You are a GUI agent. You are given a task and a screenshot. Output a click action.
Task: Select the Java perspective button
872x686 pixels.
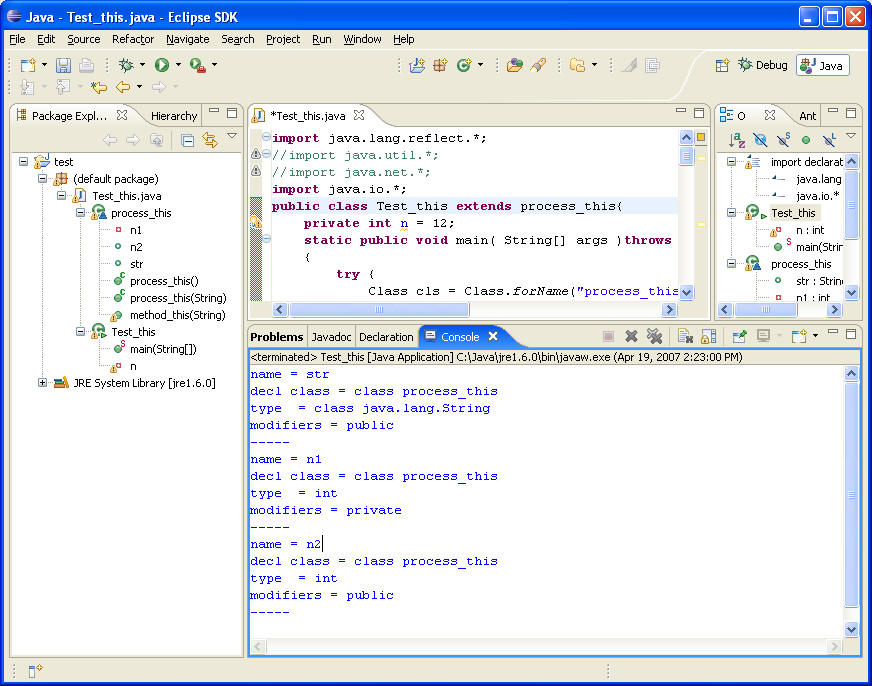coord(822,66)
